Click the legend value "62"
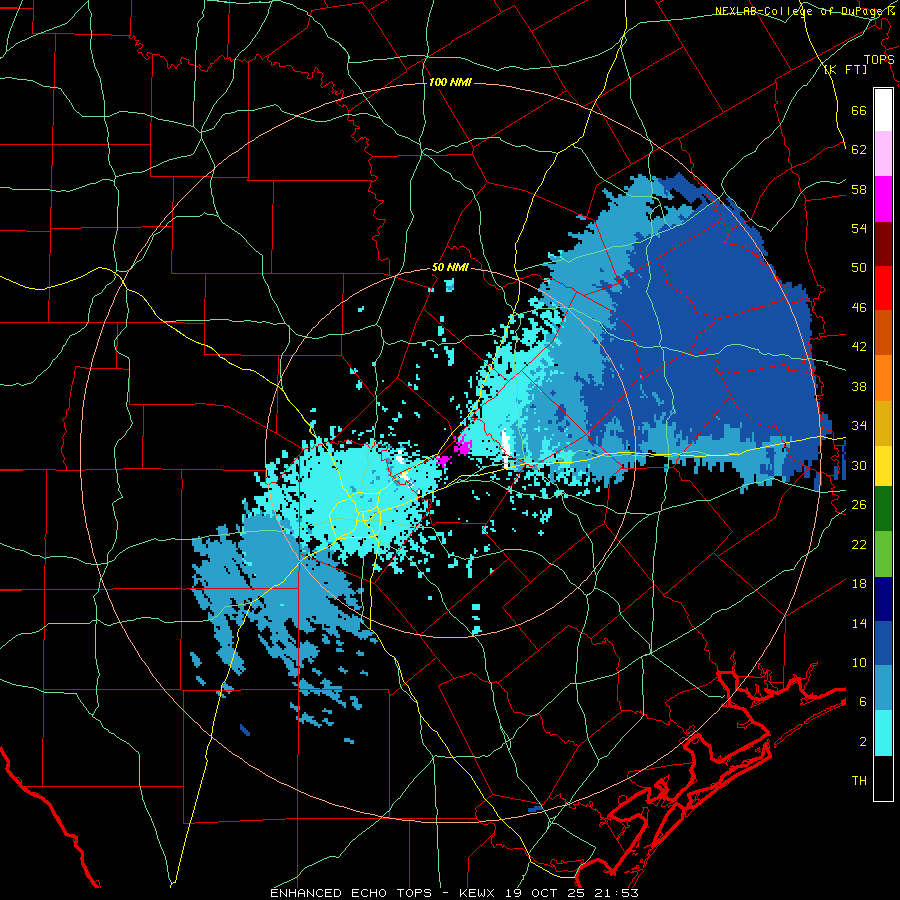This screenshot has width=900, height=900. tap(859, 149)
